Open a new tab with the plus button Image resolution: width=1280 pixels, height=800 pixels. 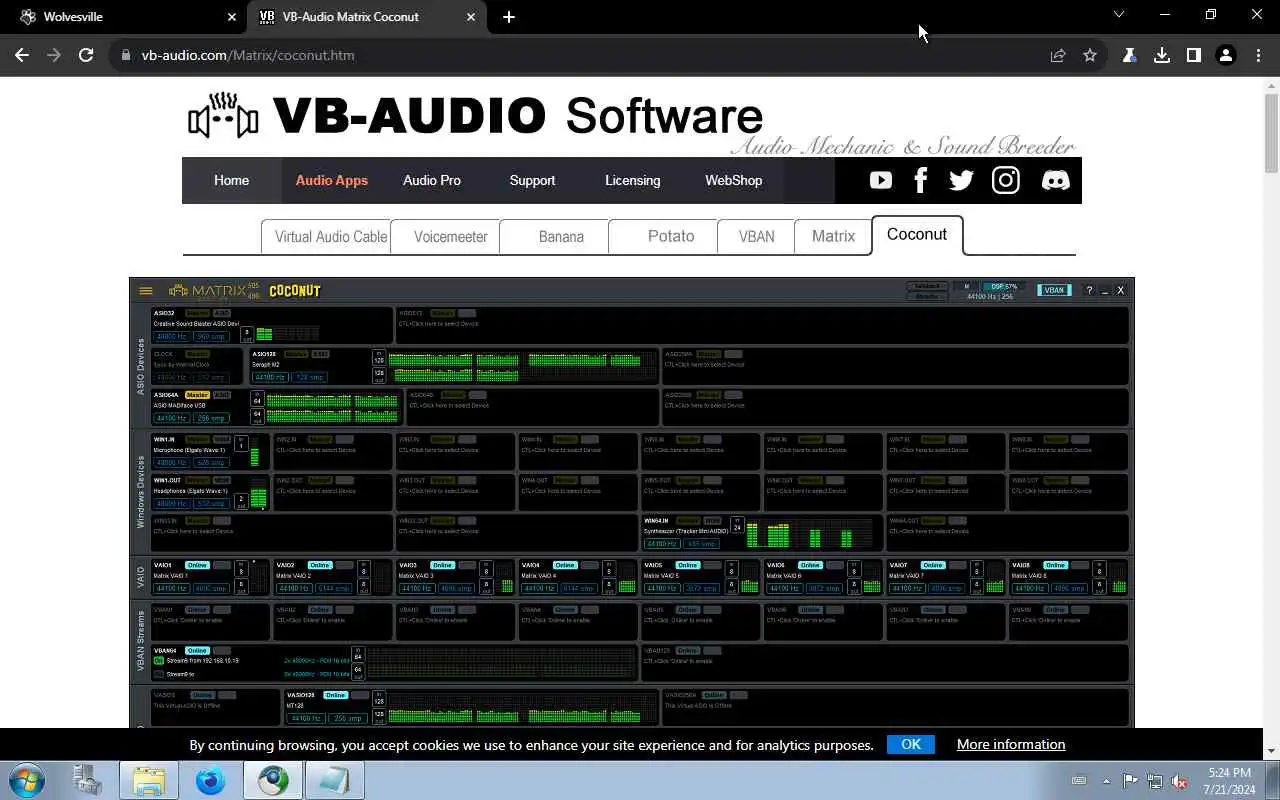tap(509, 17)
